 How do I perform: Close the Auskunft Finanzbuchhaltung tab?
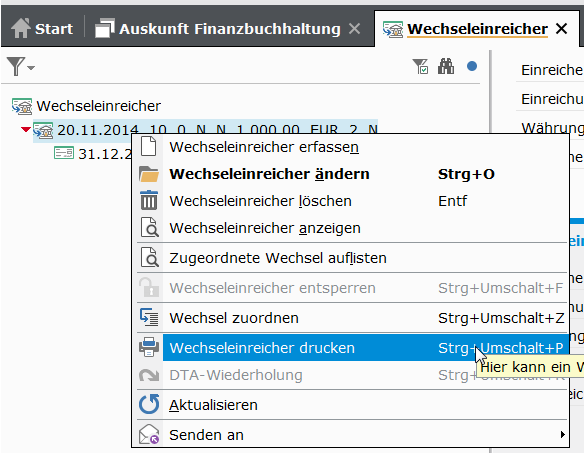tap(355, 29)
